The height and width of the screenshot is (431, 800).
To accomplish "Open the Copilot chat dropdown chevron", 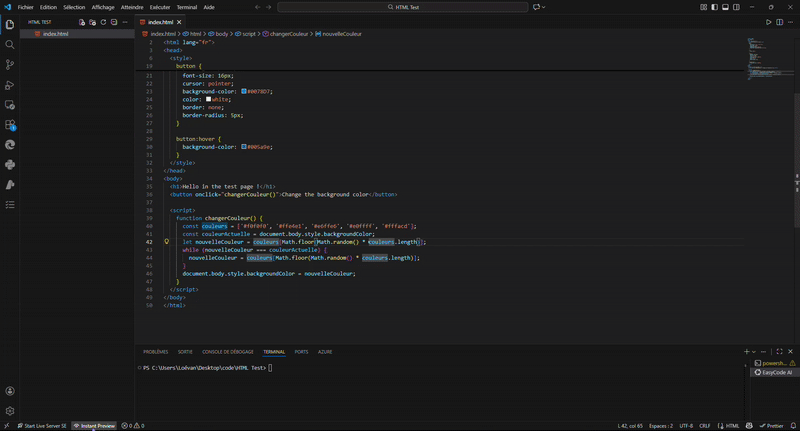I will pos(543,7).
